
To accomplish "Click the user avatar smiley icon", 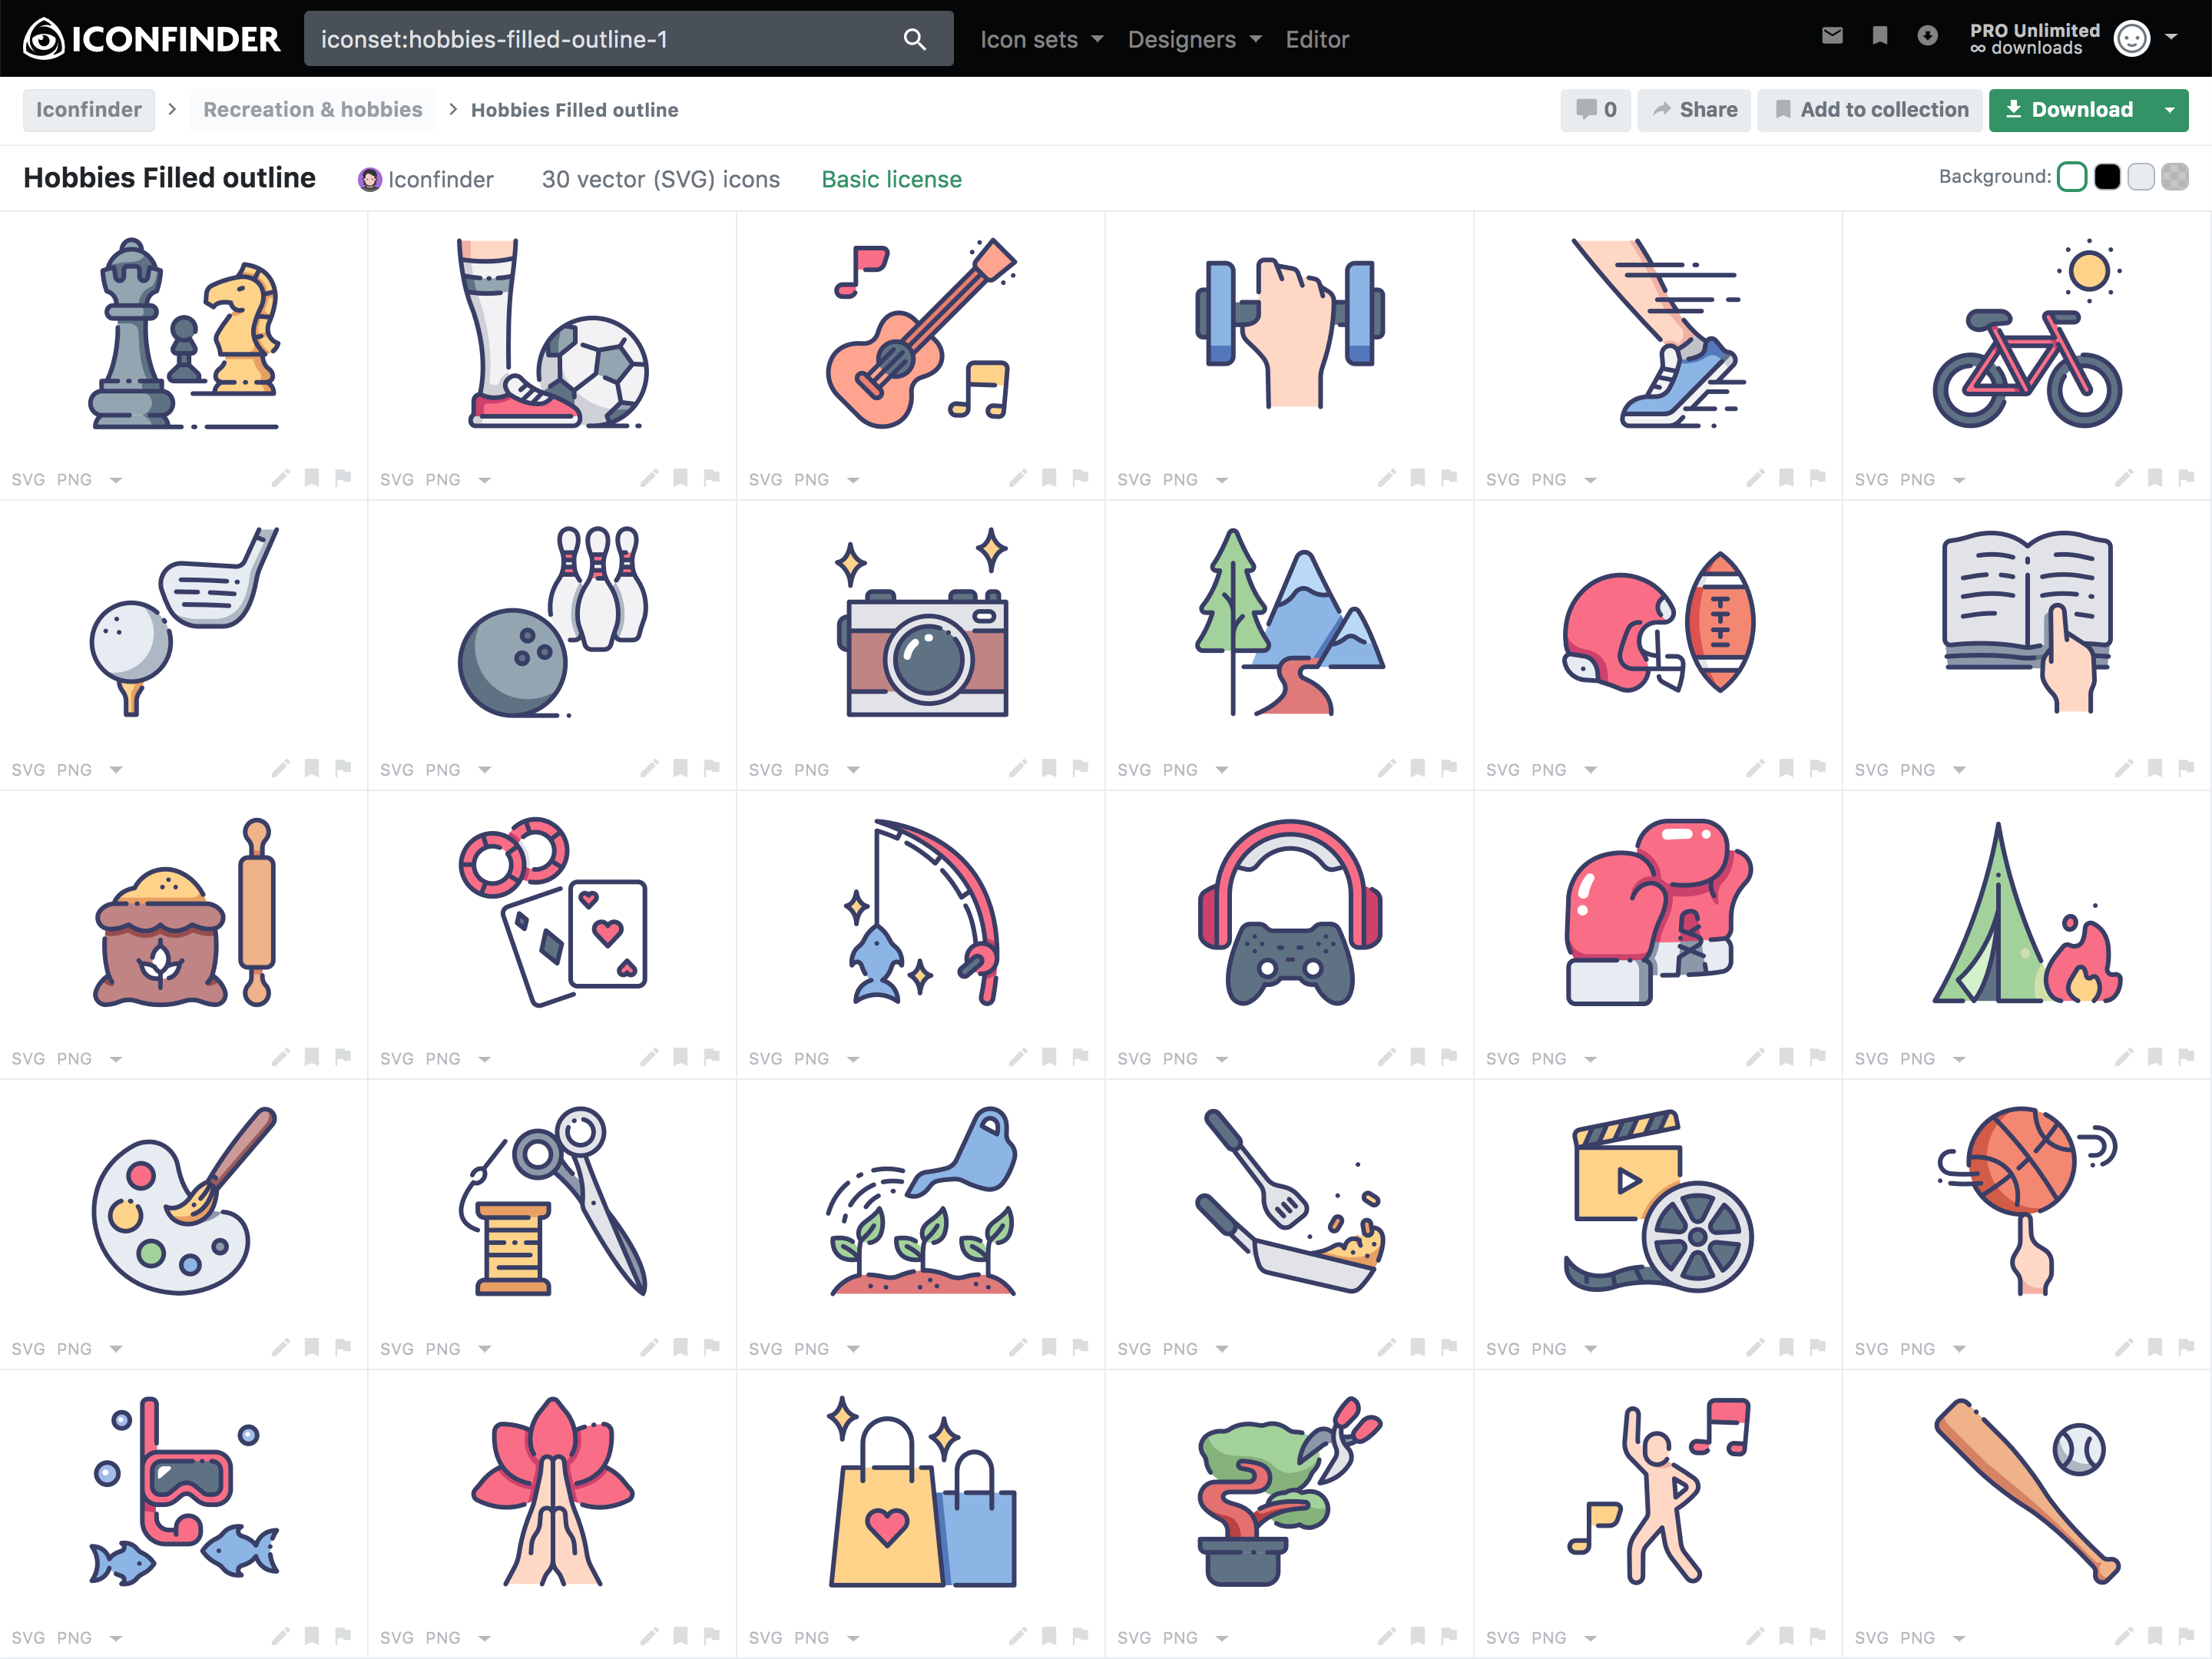I will tap(2132, 39).
